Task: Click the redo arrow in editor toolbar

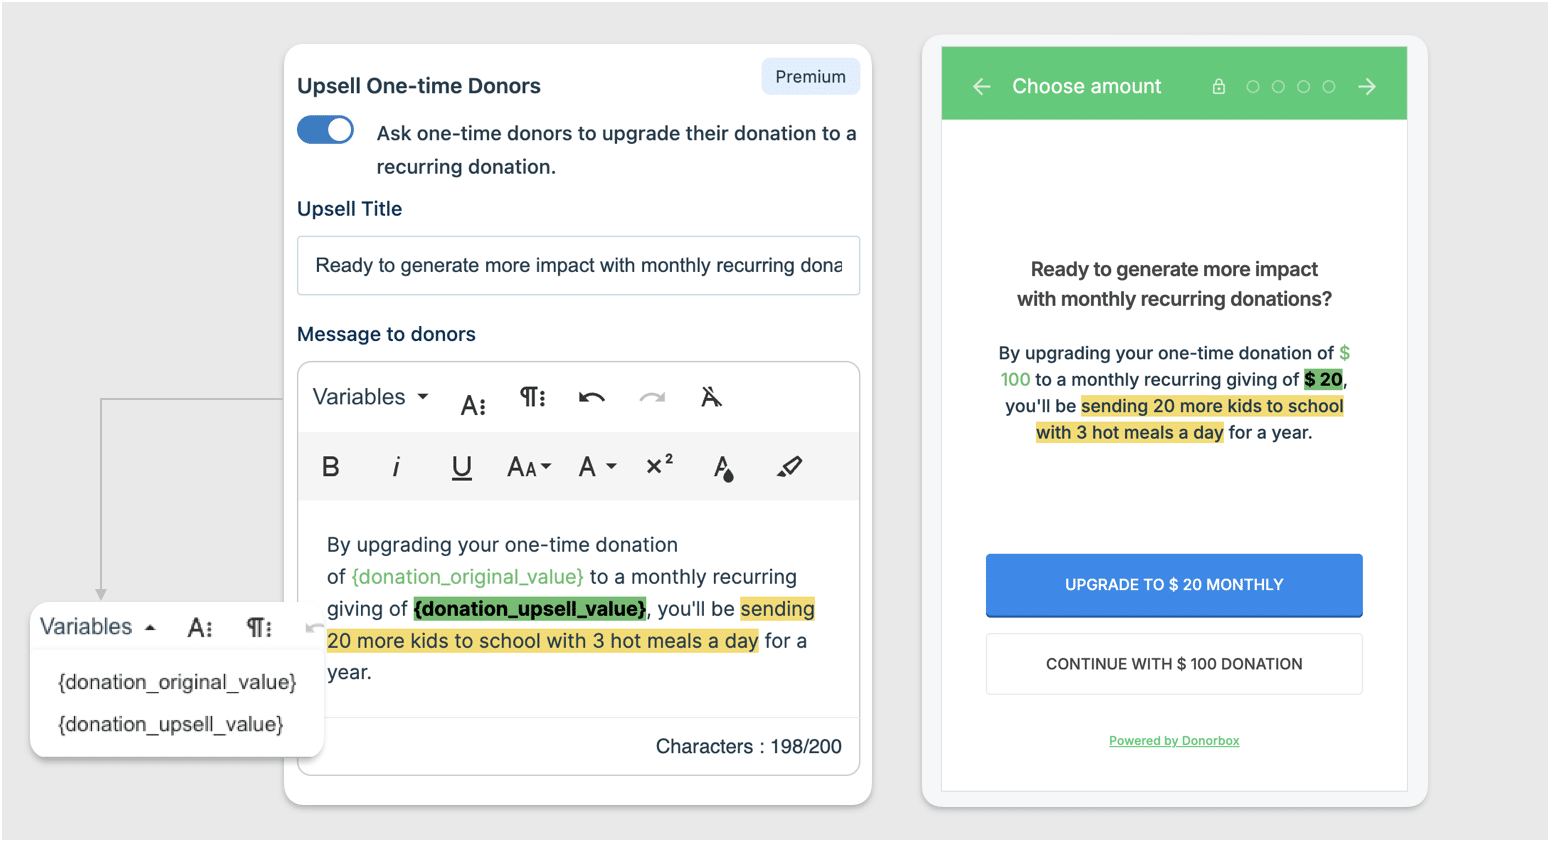Action: point(652,398)
